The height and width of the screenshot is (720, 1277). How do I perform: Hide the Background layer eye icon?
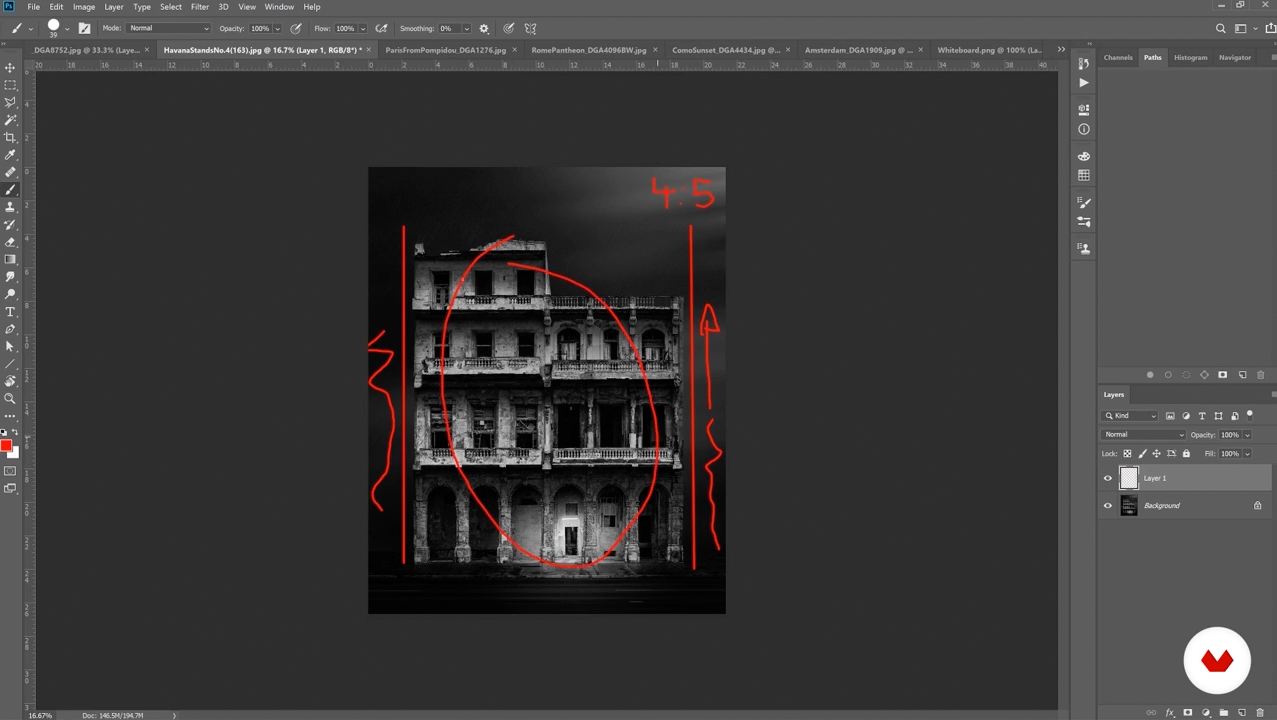click(x=1107, y=506)
